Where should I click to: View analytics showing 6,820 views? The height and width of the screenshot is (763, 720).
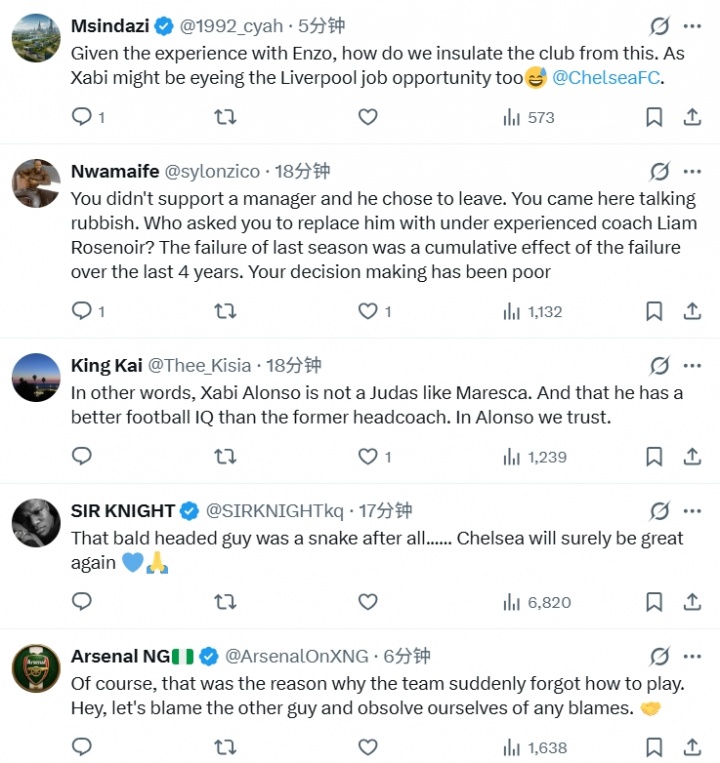click(x=537, y=602)
